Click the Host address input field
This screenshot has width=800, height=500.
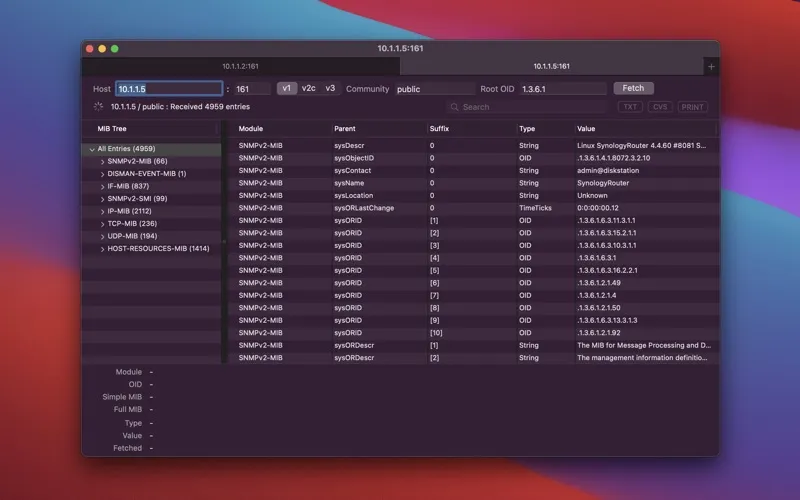tap(169, 89)
